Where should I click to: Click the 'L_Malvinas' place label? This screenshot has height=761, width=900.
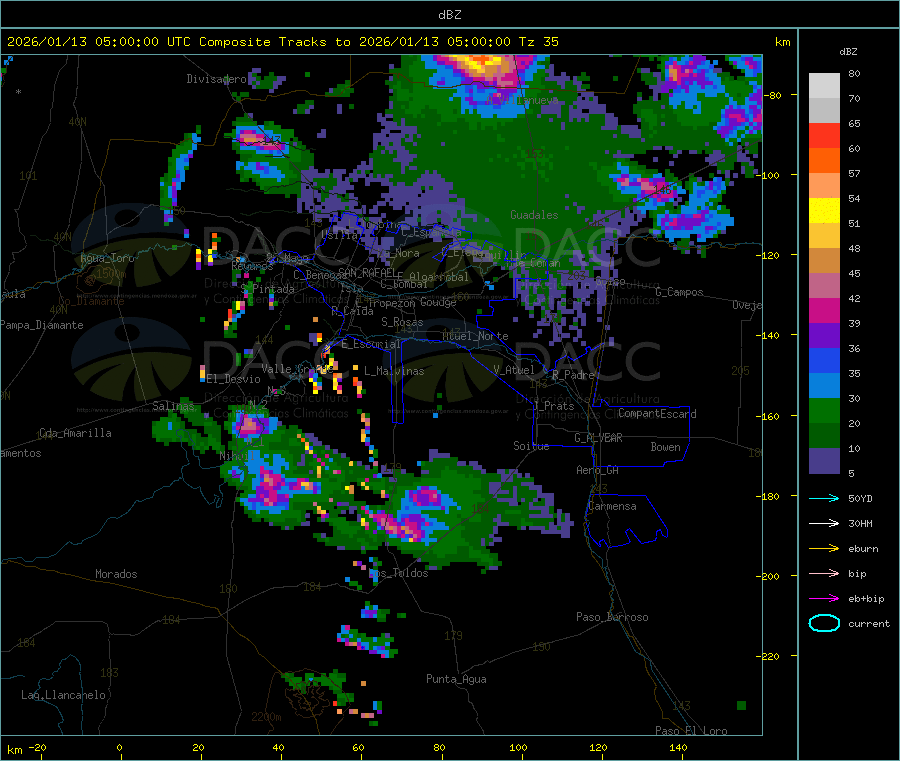pyautogui.click(x=394, y=371)
